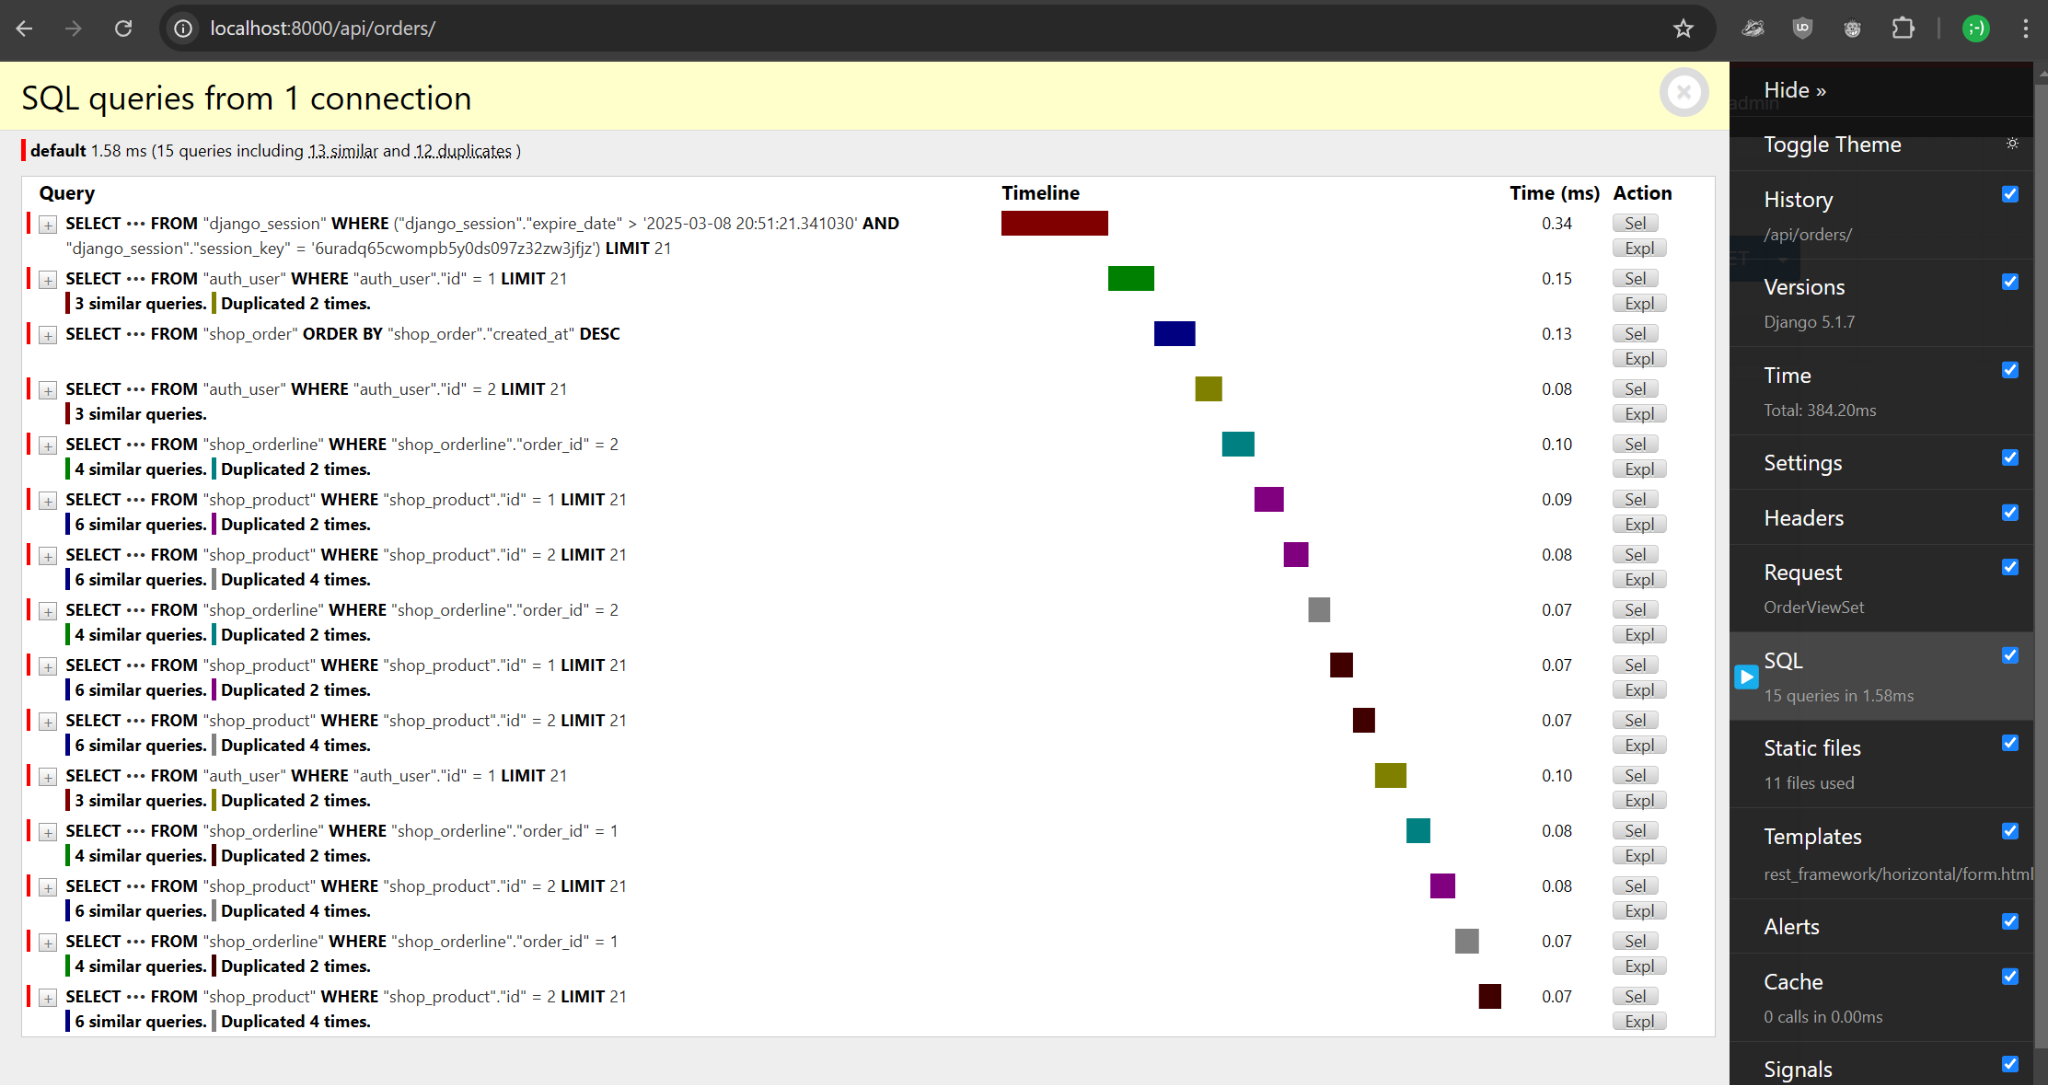Click the theme toggle sun icon
This screenshot has height=1085, width=2048.
2012,144
